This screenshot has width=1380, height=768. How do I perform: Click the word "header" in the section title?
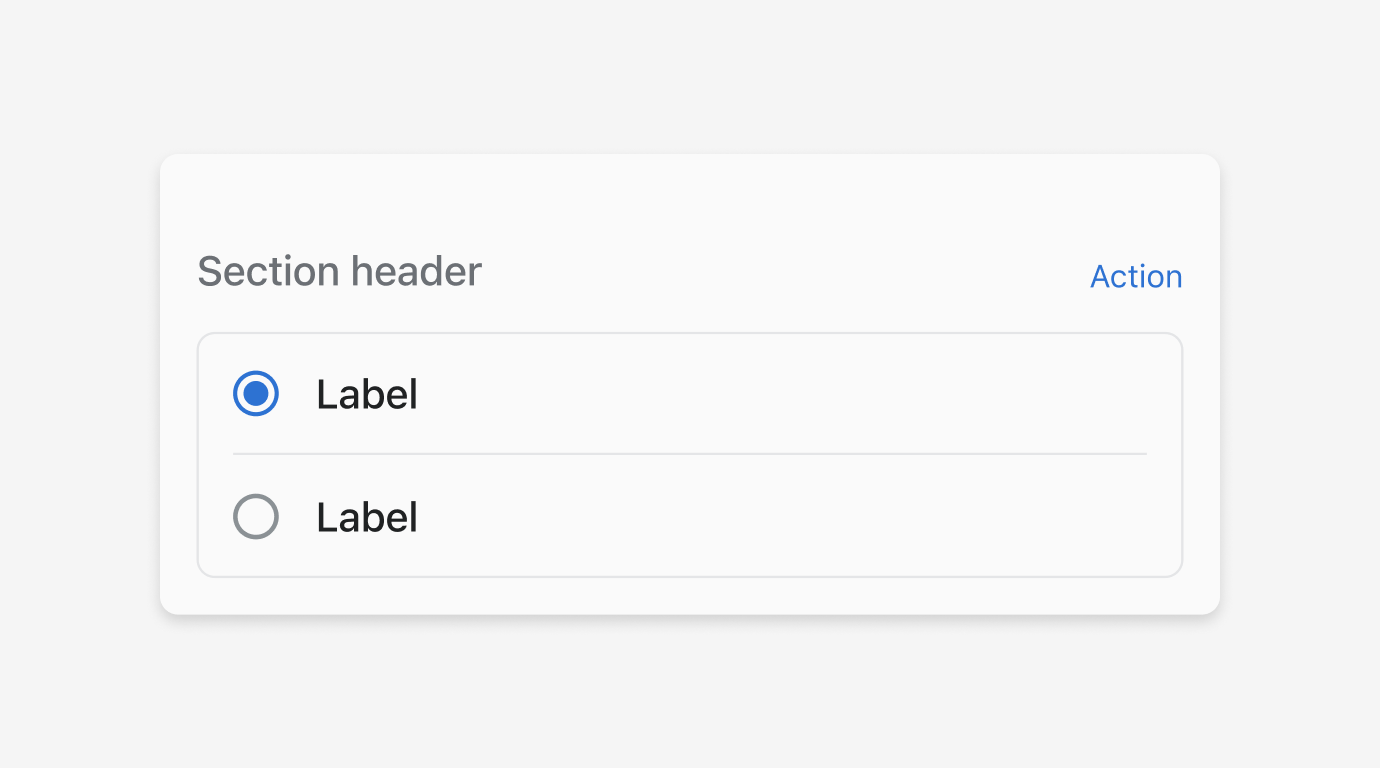417,271
